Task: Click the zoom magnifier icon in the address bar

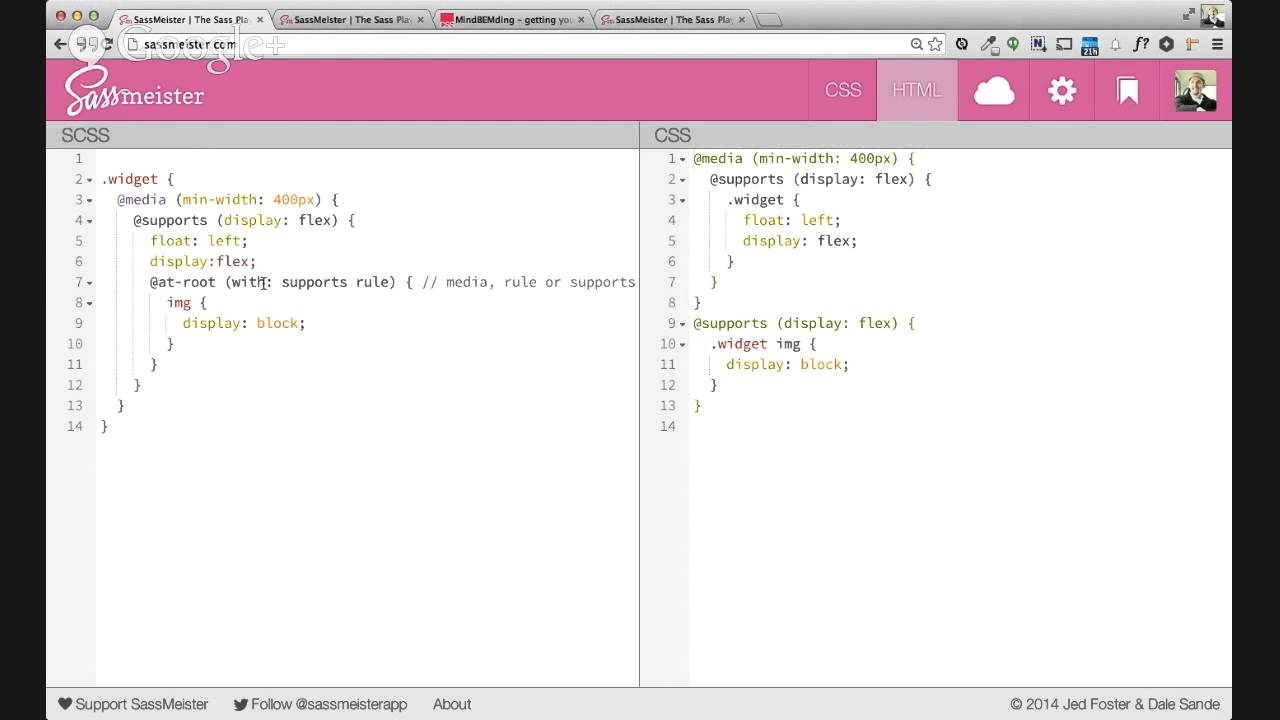Action: [x=916, y=44]
